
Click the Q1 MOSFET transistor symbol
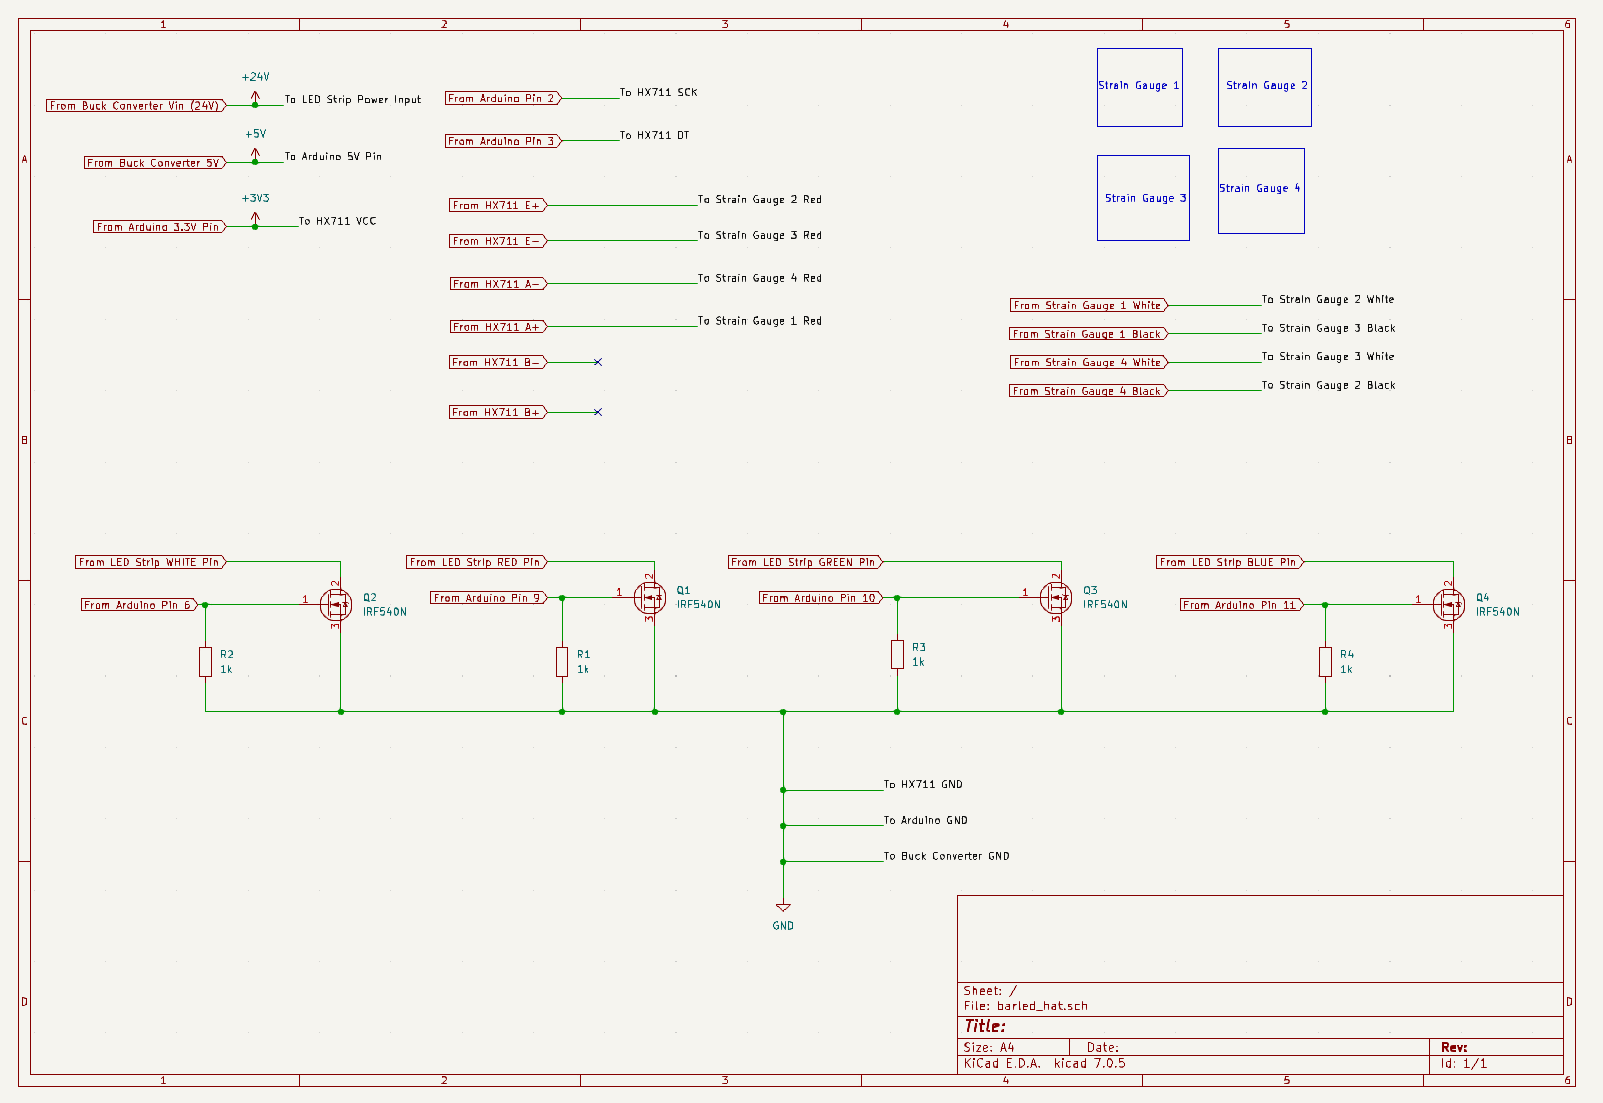[x=650, y=598]
